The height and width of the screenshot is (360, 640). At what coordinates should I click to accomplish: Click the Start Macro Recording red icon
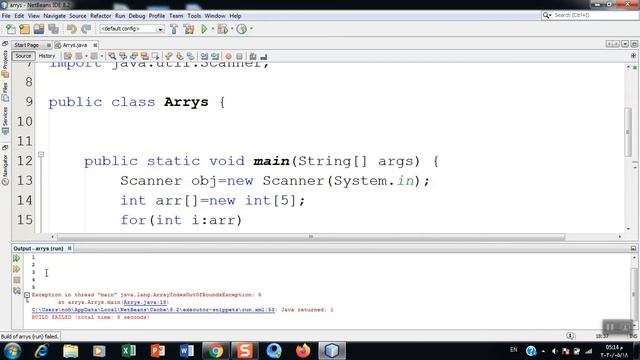[229, 56]
